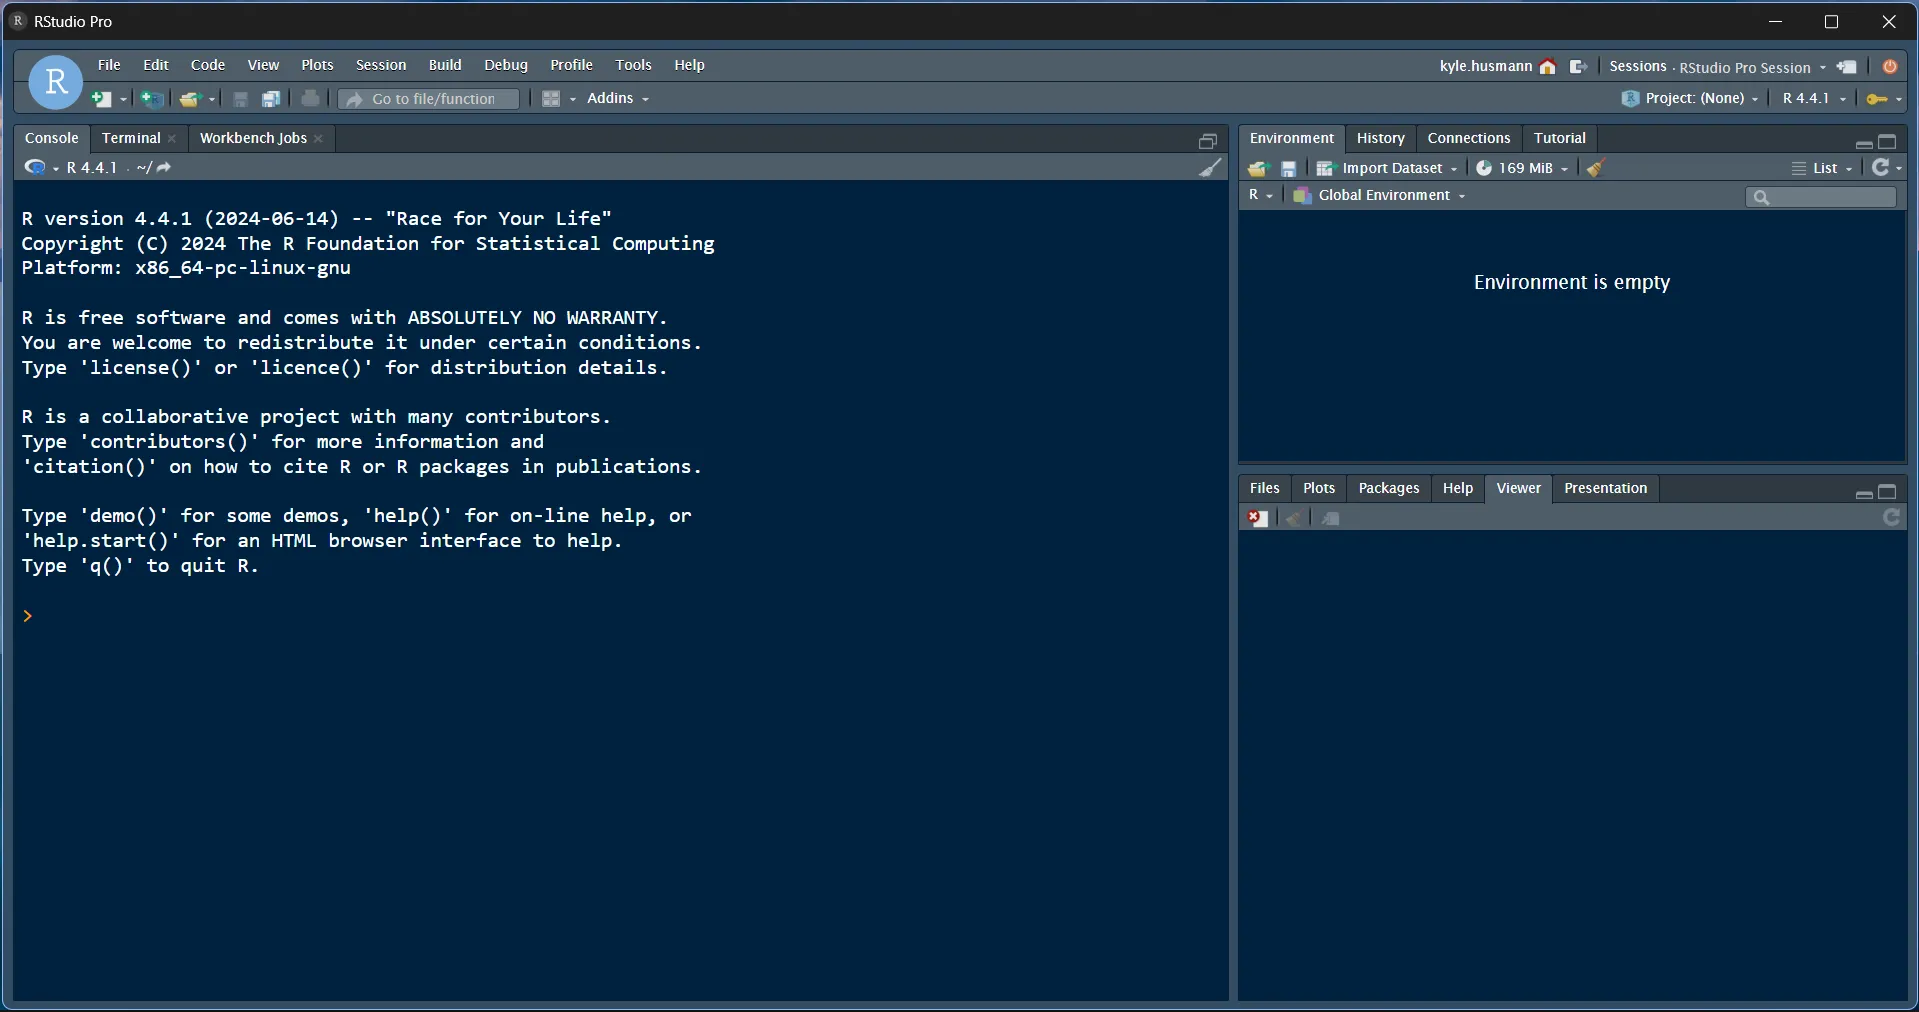Open the Code menu

coord(208,65)
